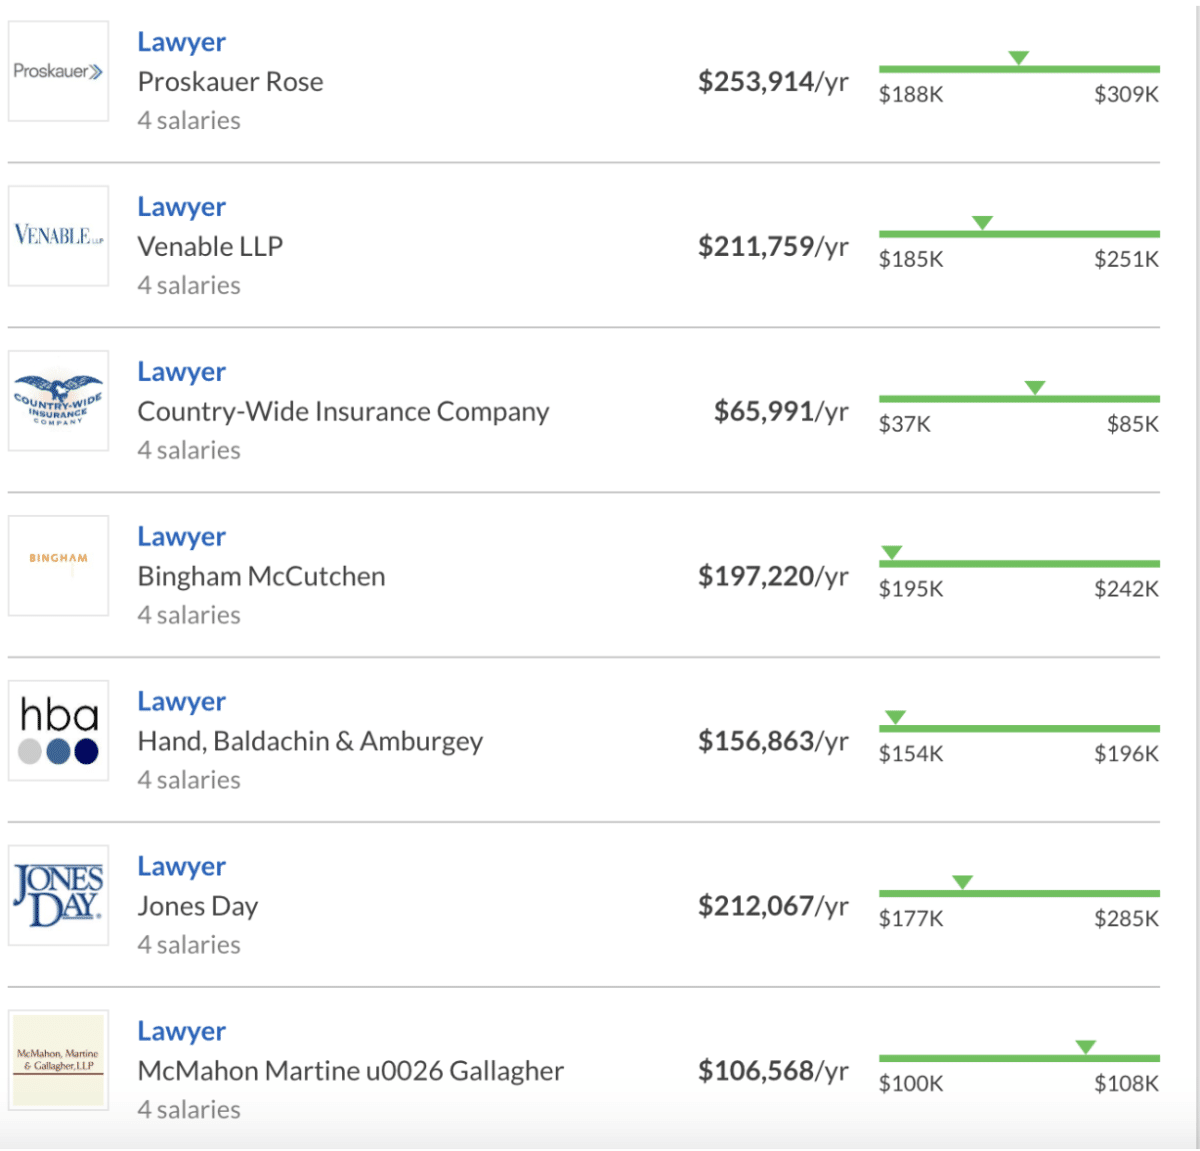This screenshot has width=1200, height=1151.
Task: Click the Hand, Baldachin & Amburgey company name
Action: point(310,741)
